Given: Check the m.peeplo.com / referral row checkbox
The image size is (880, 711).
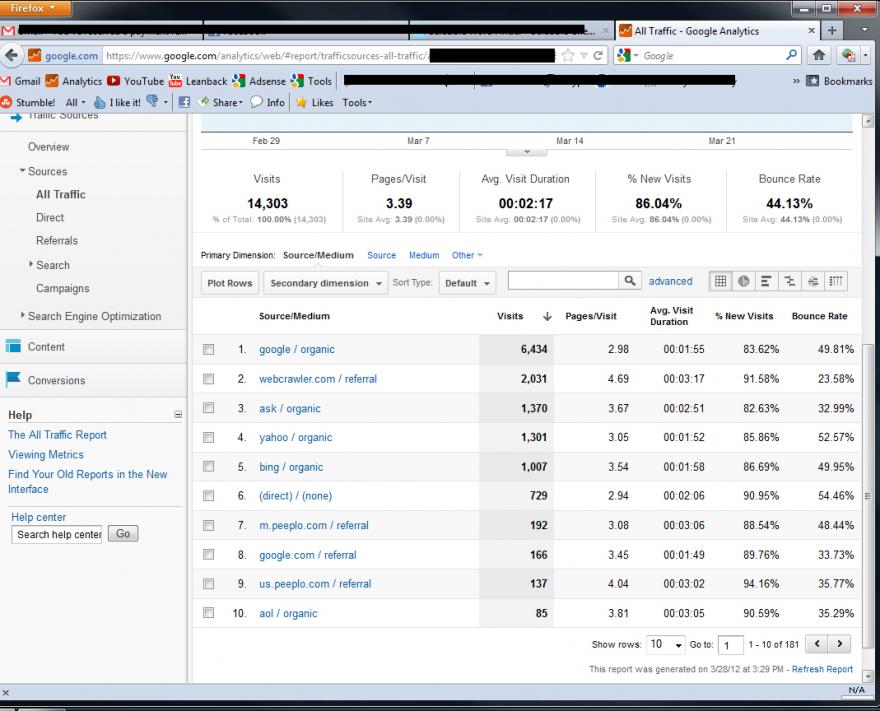Looking at the screenshot, I should [209, 525].
